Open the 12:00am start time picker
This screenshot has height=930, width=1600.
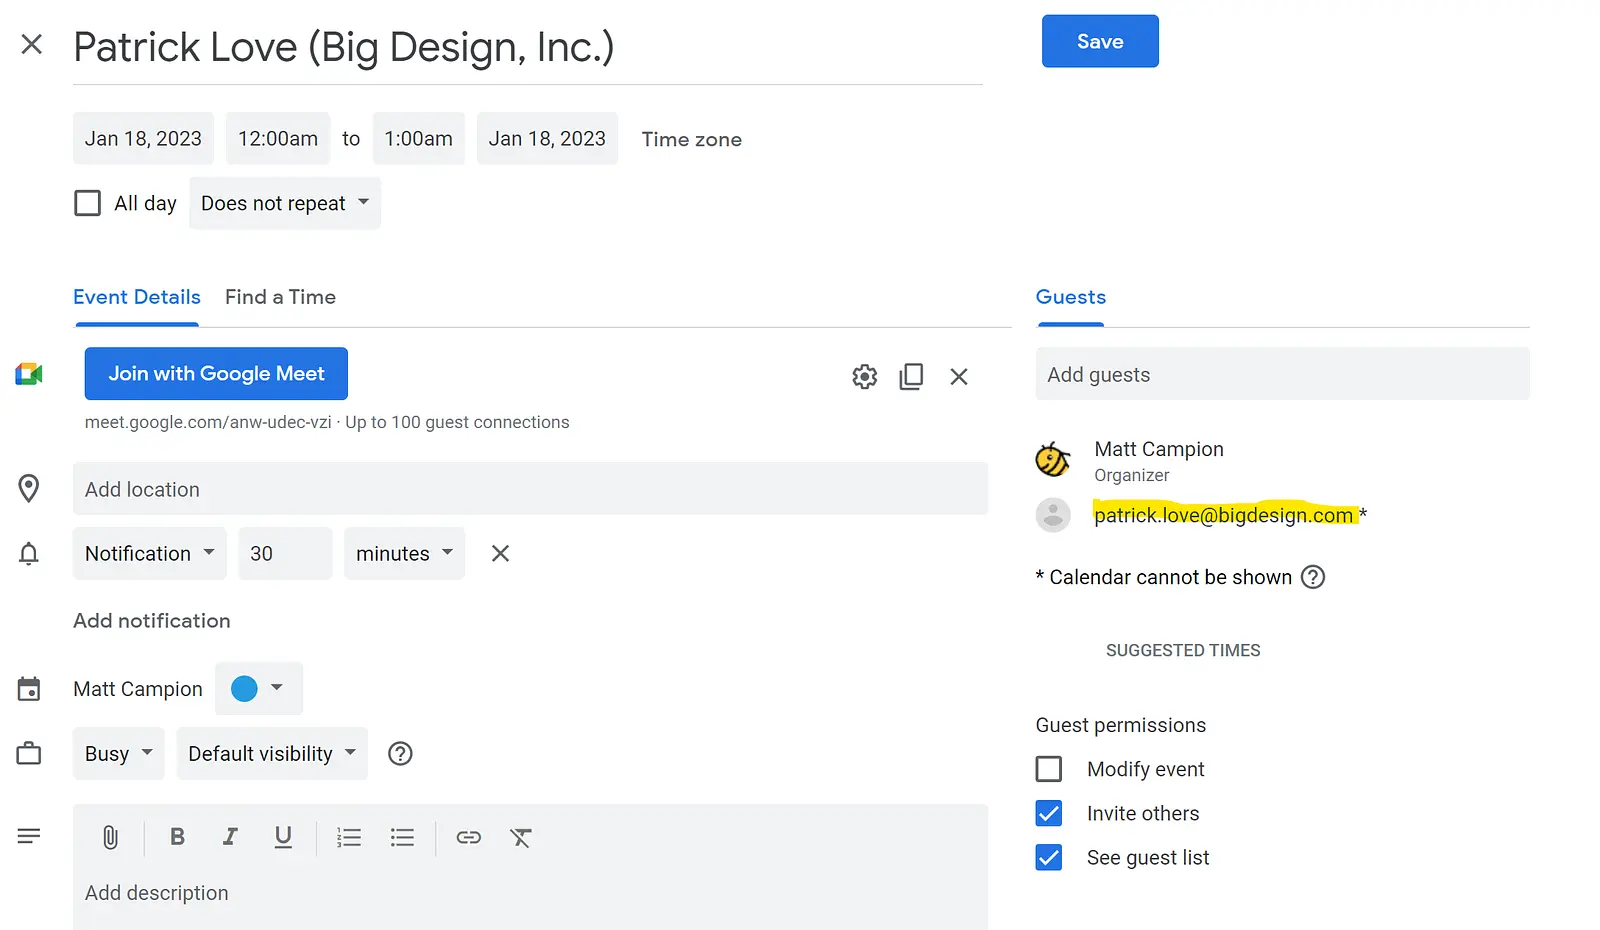[278, 139]
